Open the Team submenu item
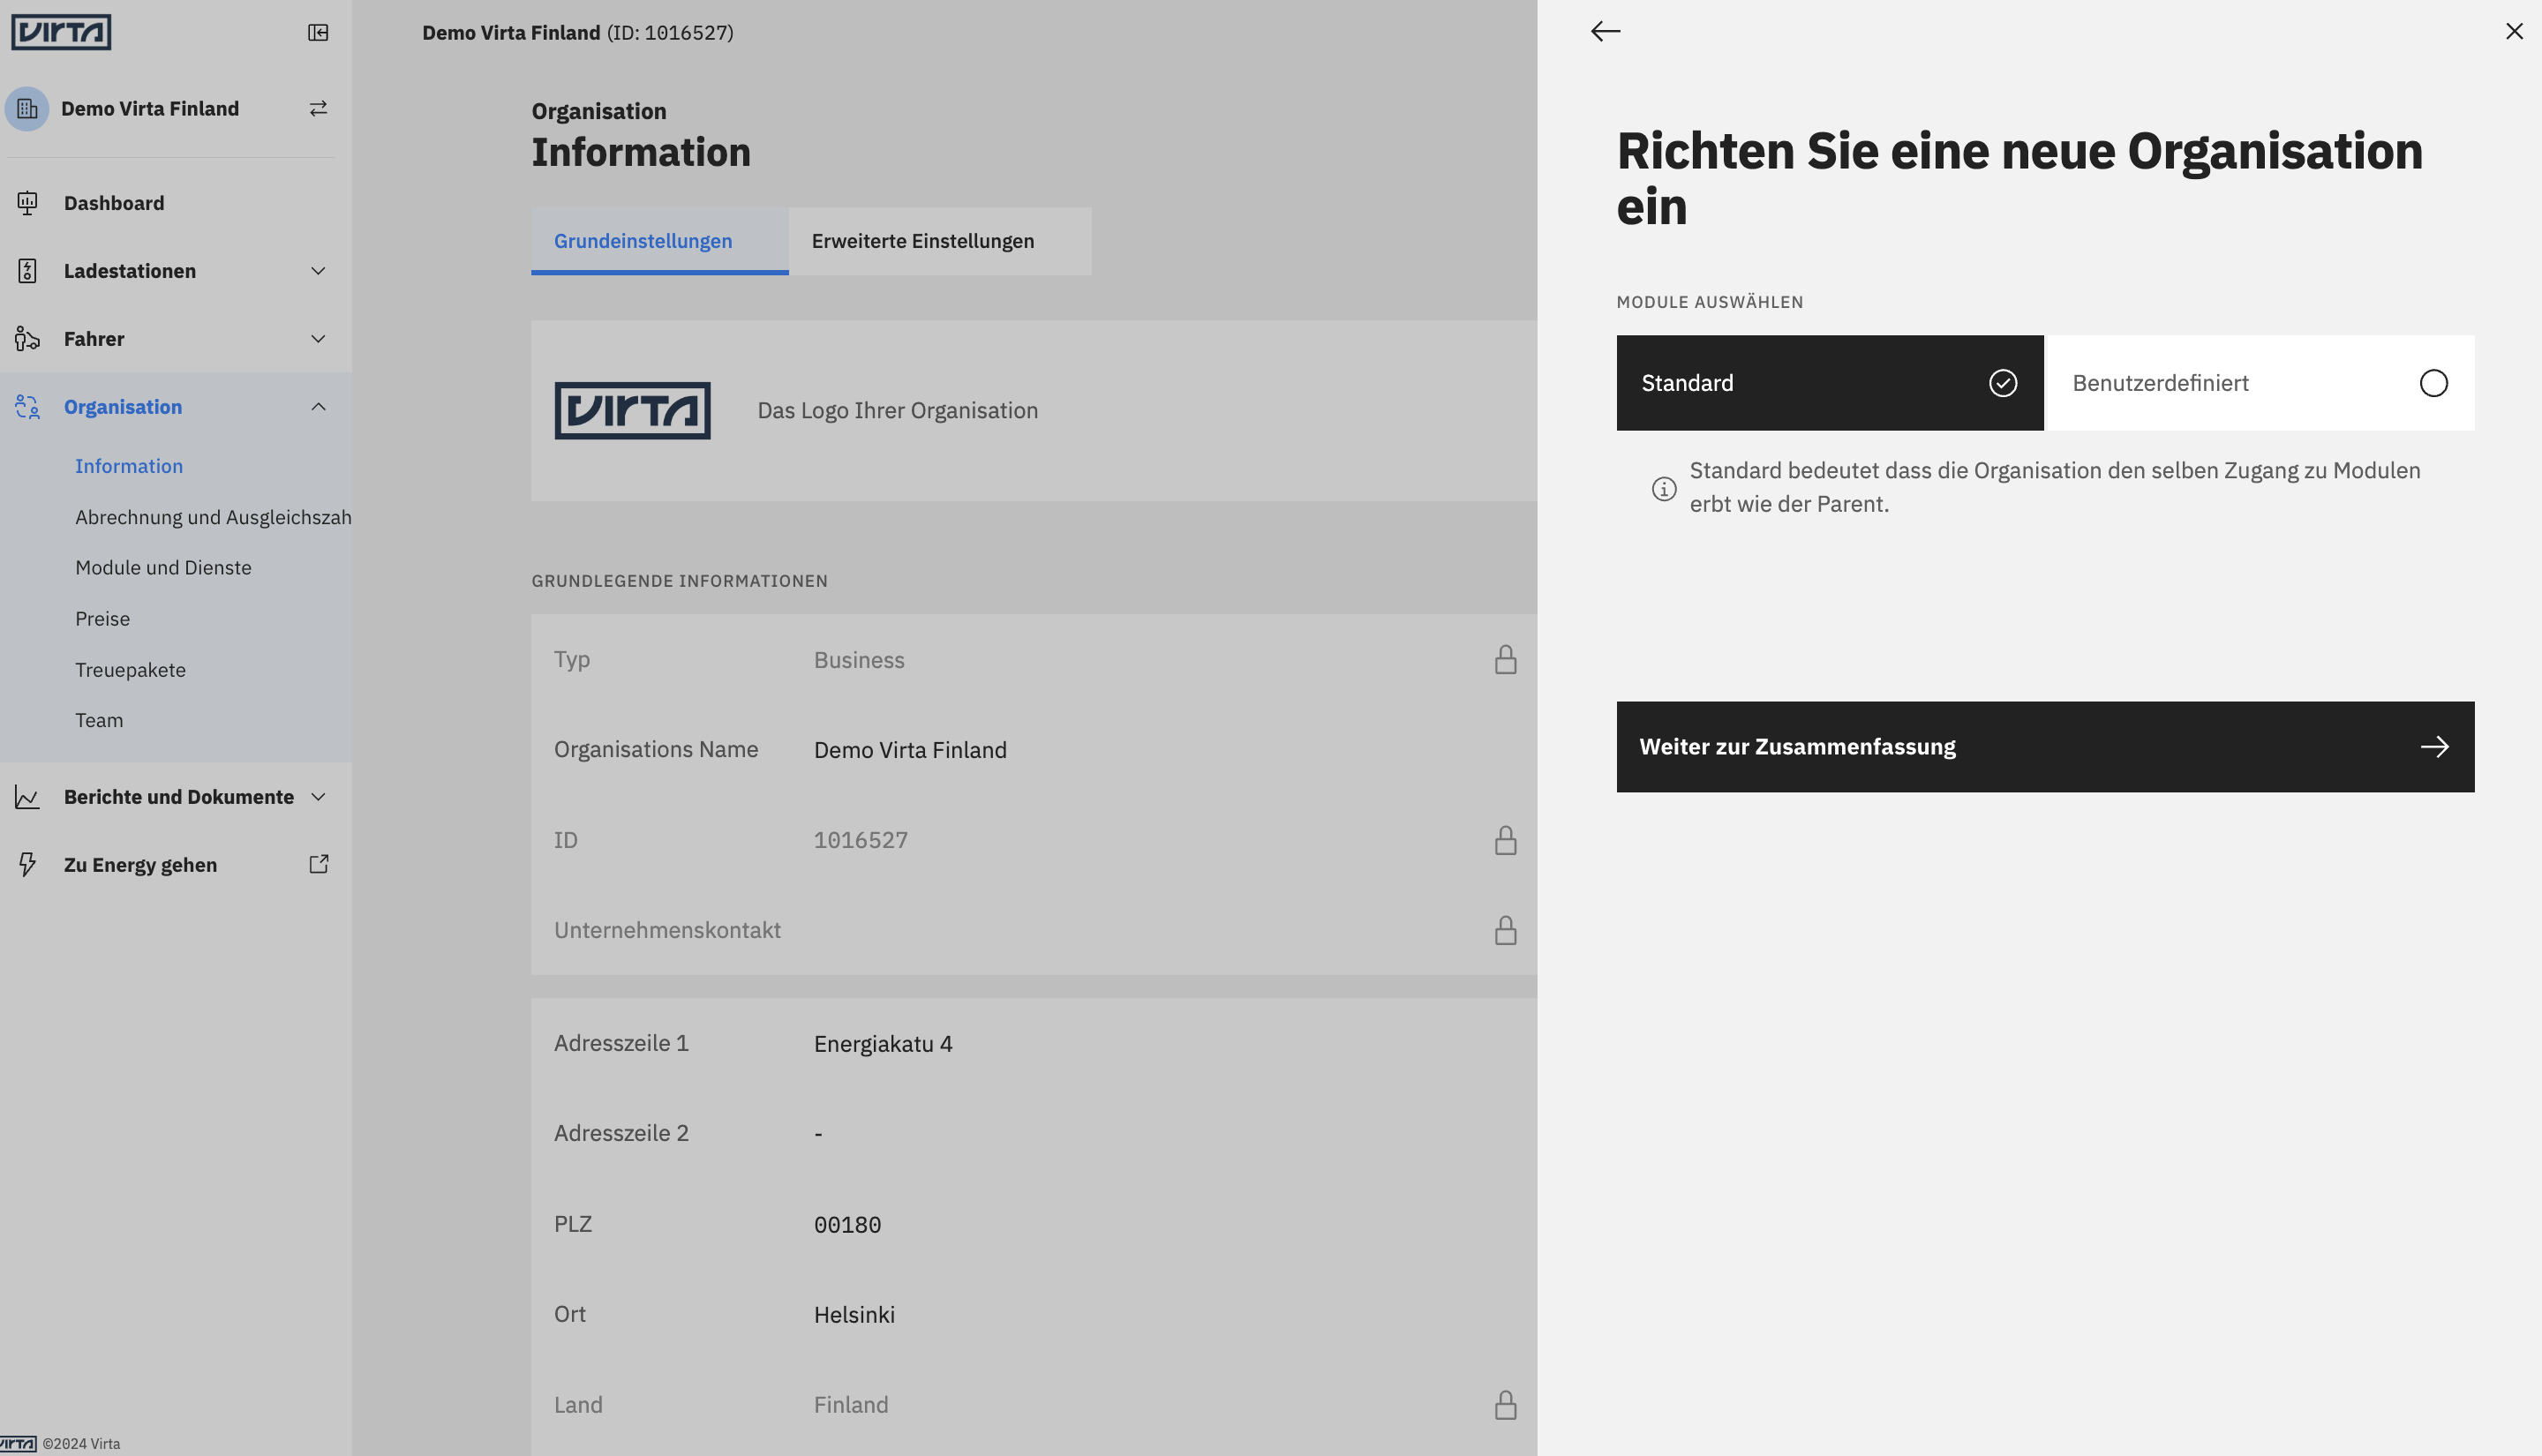 coord(99,720)
